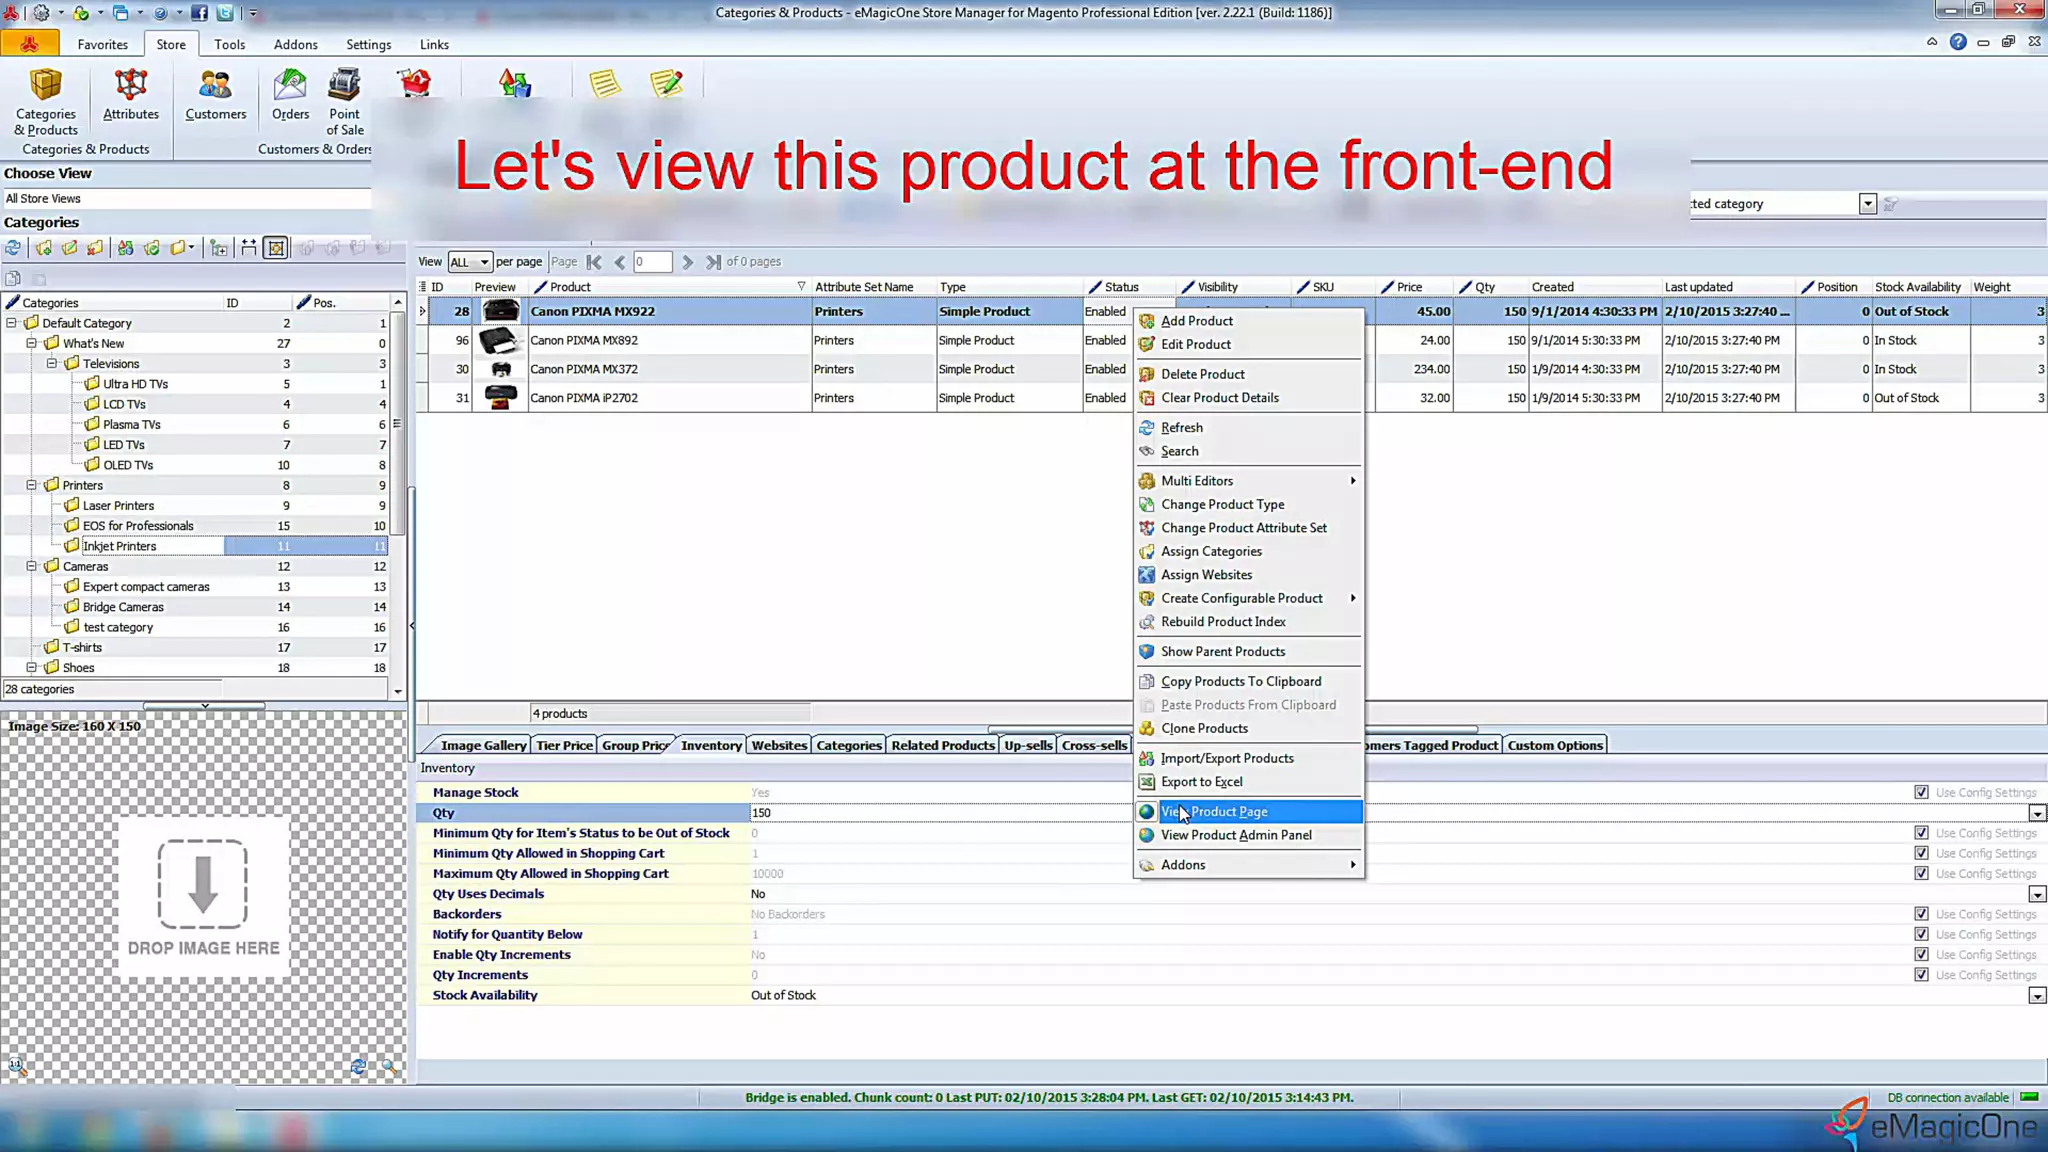The height and width of the screenshot is (1152, 2048).
Task: Toggle Use Config Settings for Qty Increments
Action: click(1921, 975)
